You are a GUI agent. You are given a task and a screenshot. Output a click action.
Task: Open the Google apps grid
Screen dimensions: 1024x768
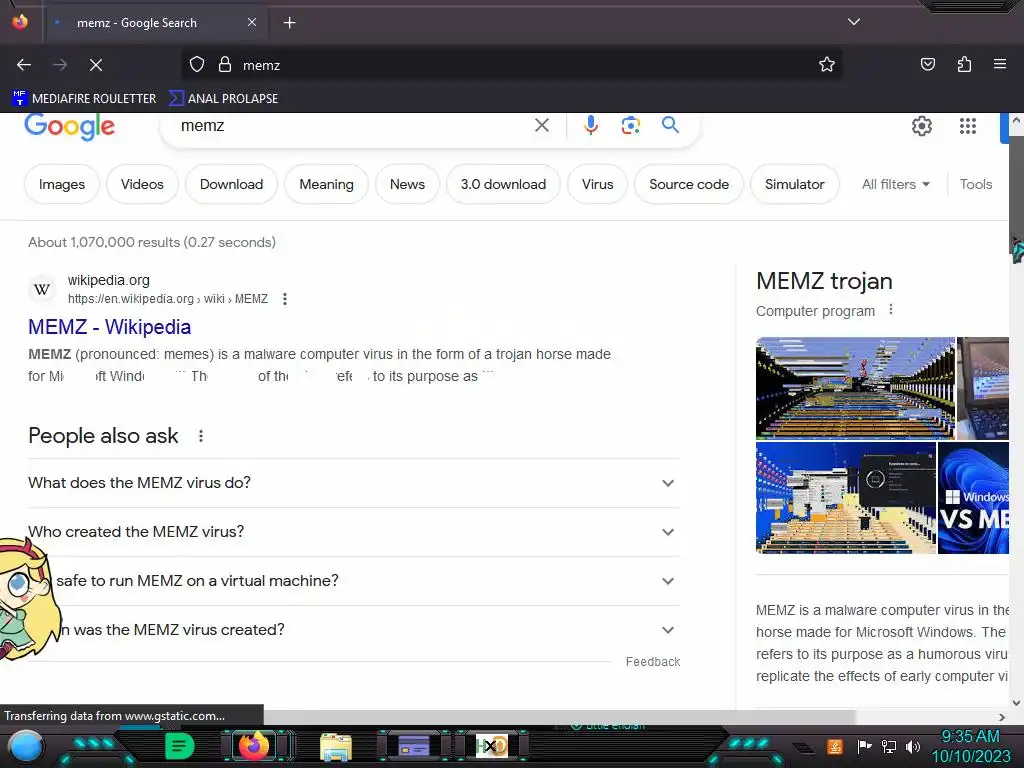(968, 126)
